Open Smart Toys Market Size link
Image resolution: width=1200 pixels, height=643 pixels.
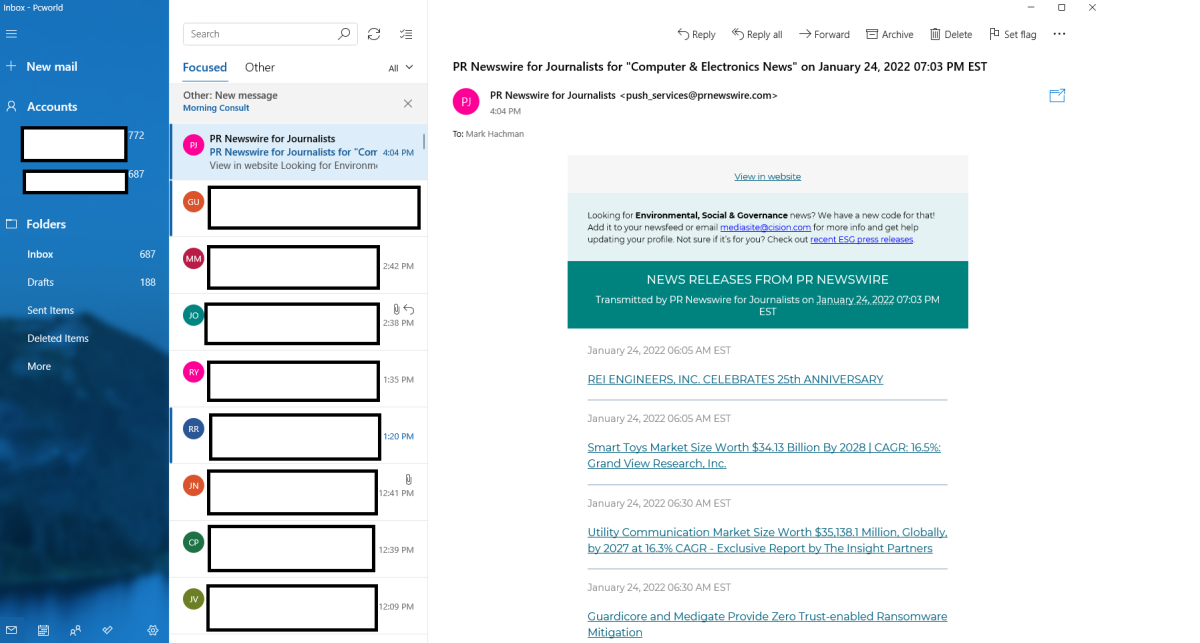coord(764,456)
